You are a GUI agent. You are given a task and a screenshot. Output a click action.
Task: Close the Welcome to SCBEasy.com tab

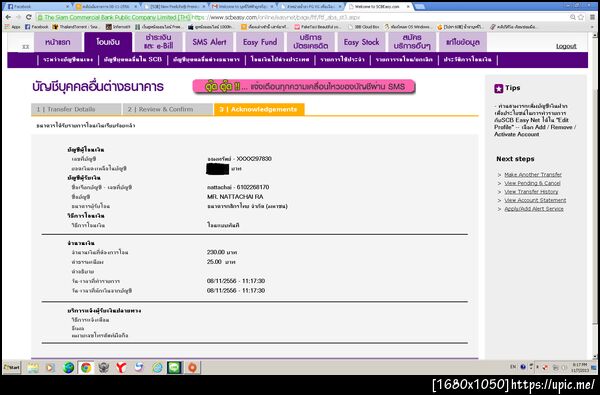[x=407, y=7]
